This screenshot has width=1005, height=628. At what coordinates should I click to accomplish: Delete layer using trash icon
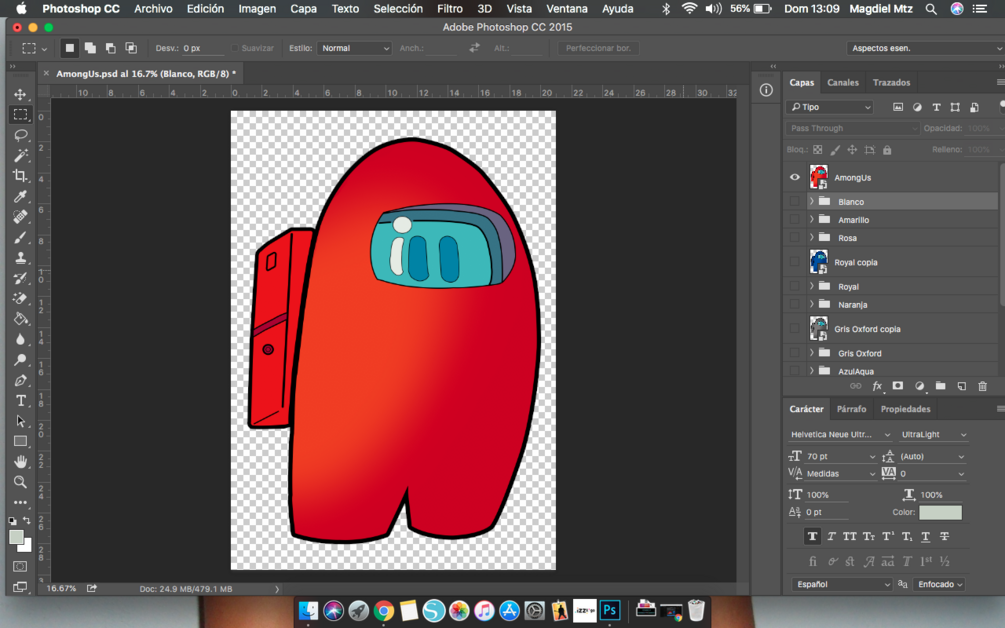982,386
